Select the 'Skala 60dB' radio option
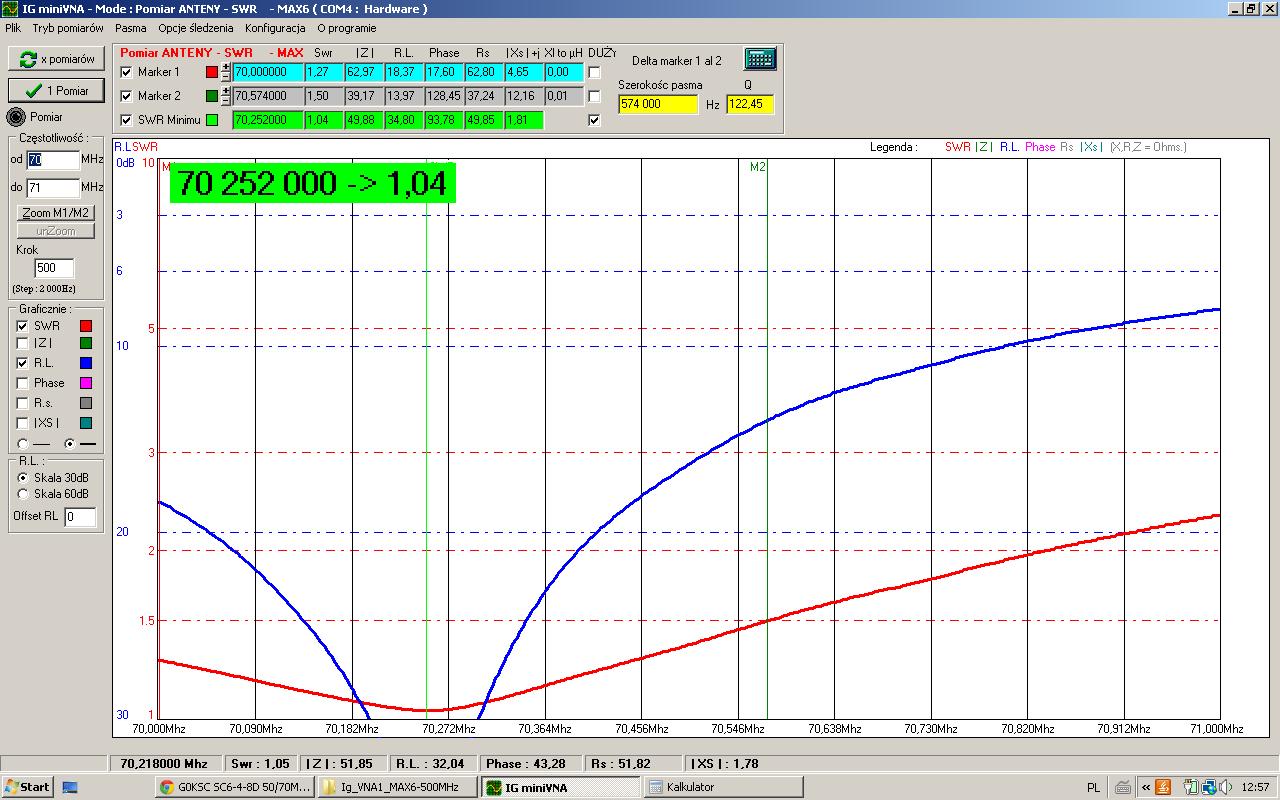This screenshot has width=1280, height=800. pos(23,494)
